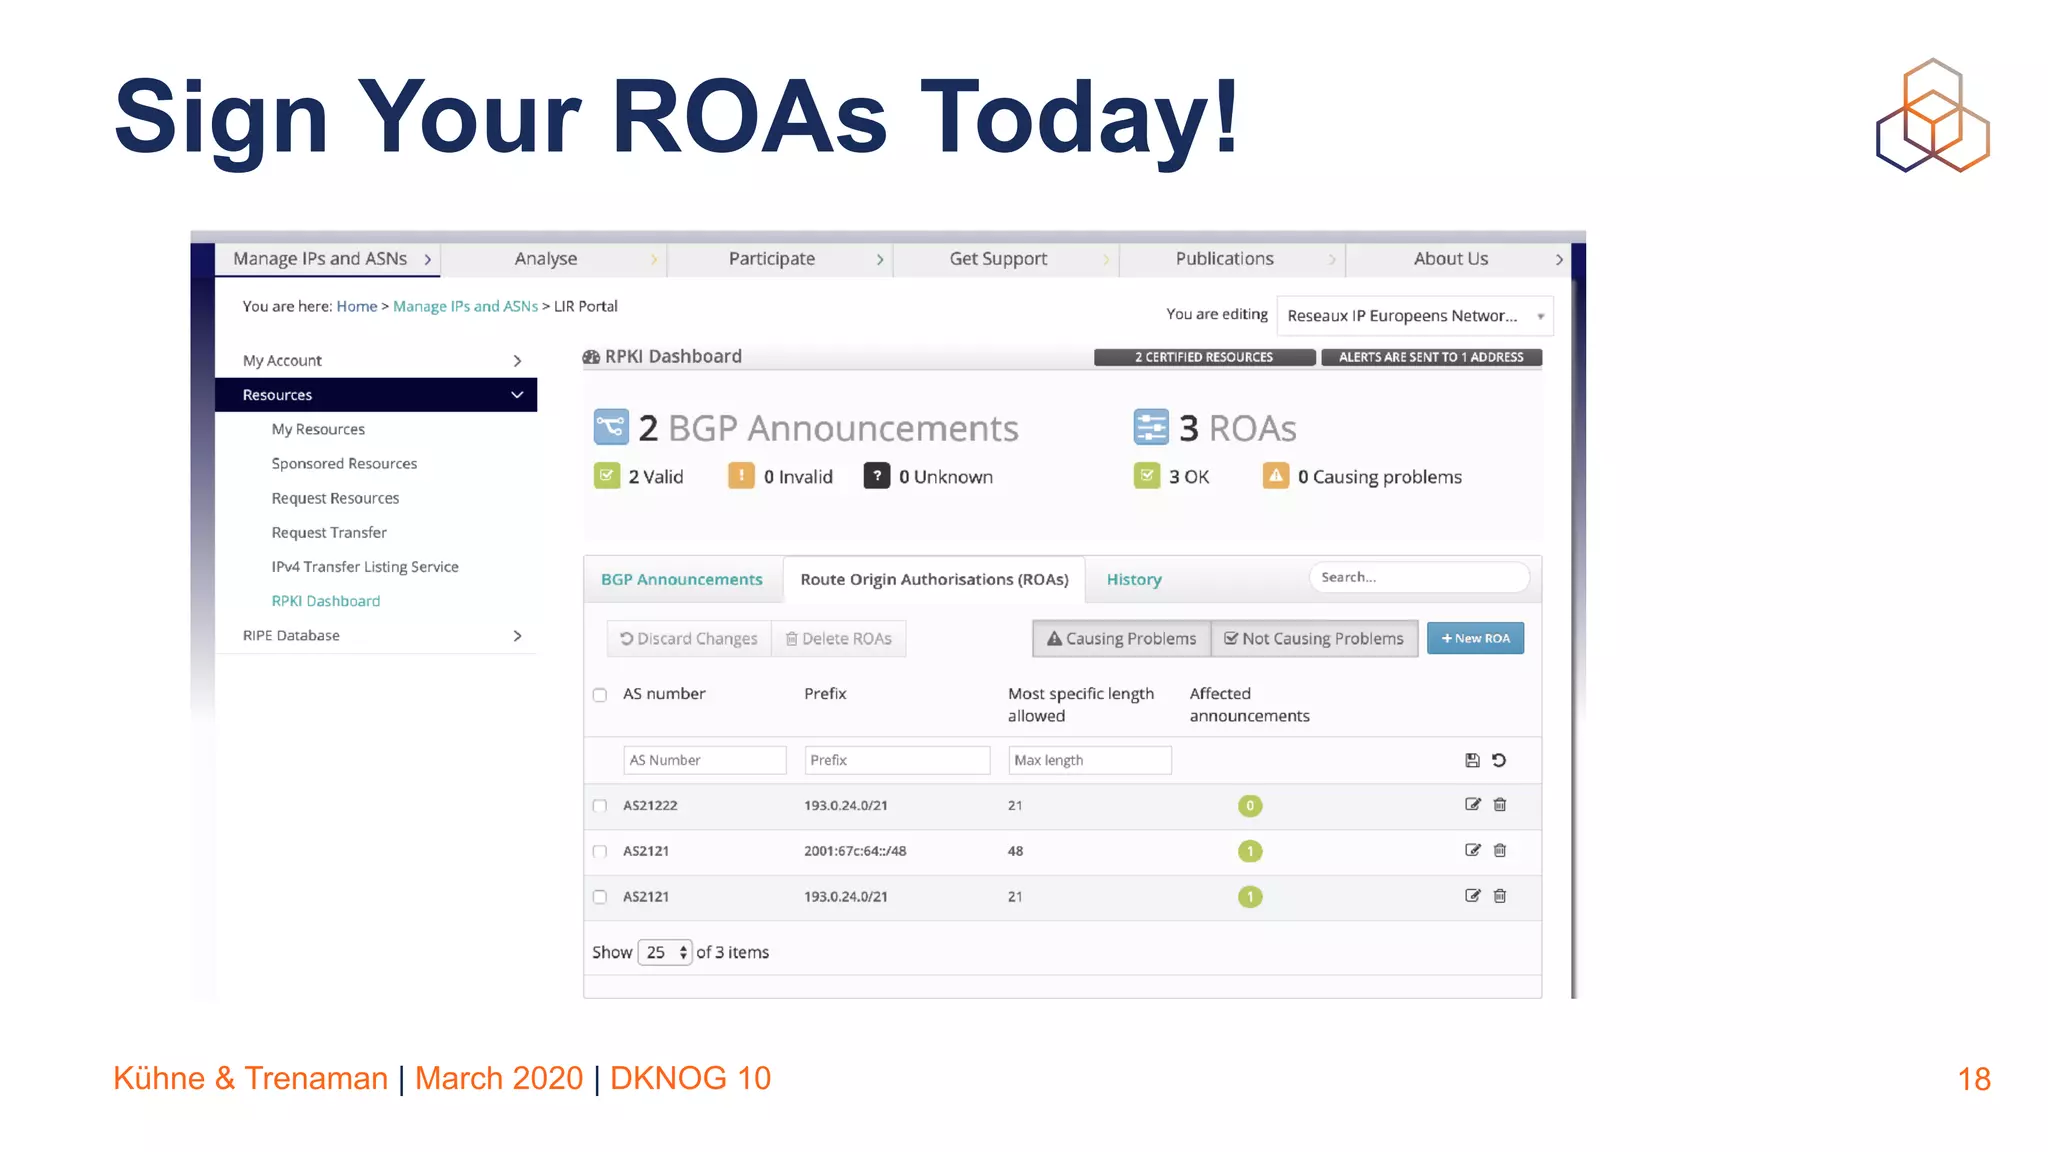Check the AS21222 row checkbox
2048x1152 pixels.
pyautogui.click(x=600, y=806)
